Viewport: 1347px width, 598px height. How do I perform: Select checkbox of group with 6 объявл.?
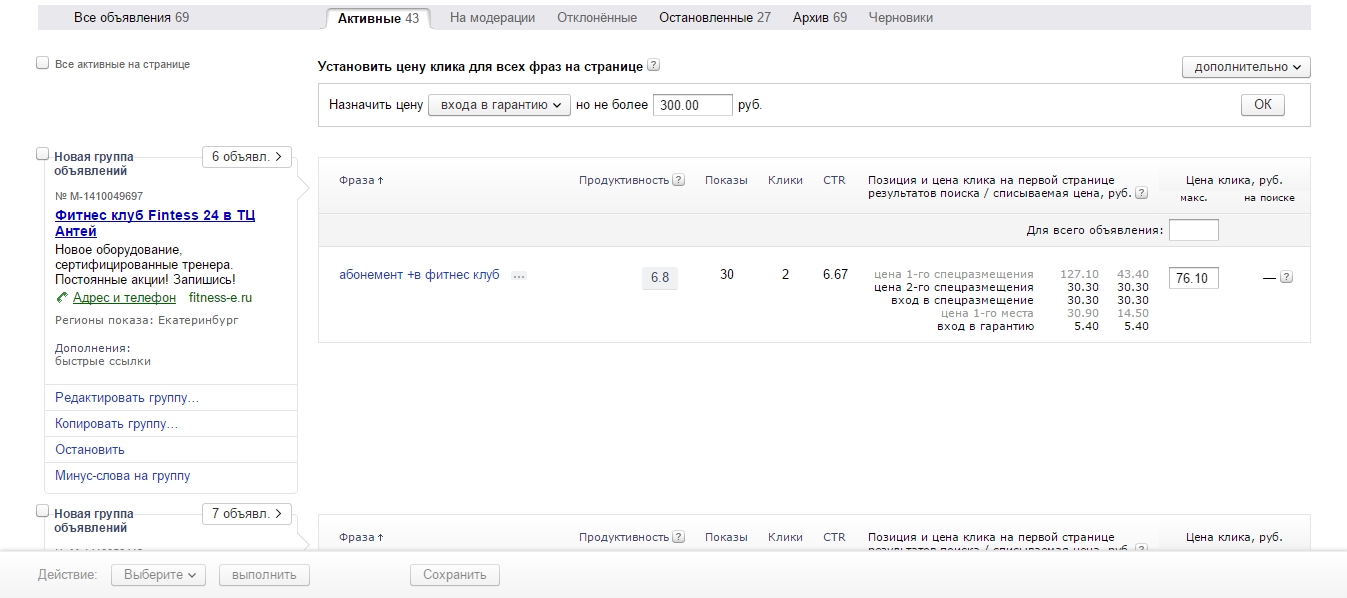click(x=43, y=154)
